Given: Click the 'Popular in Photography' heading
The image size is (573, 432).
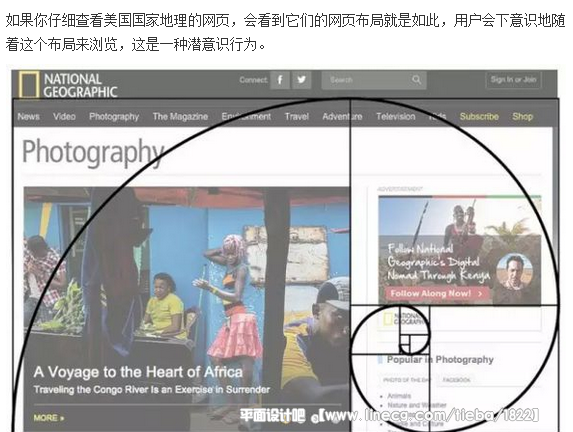Looking at the screenshot, I should click(x=440, y=360).
